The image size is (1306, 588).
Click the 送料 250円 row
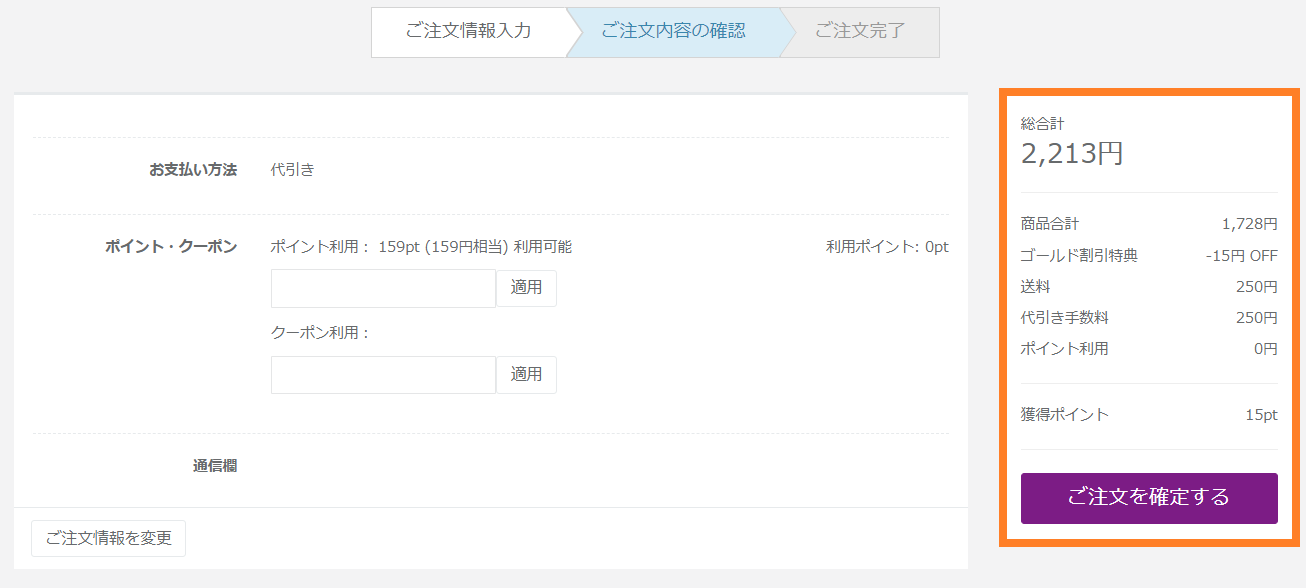(1149, 286)
